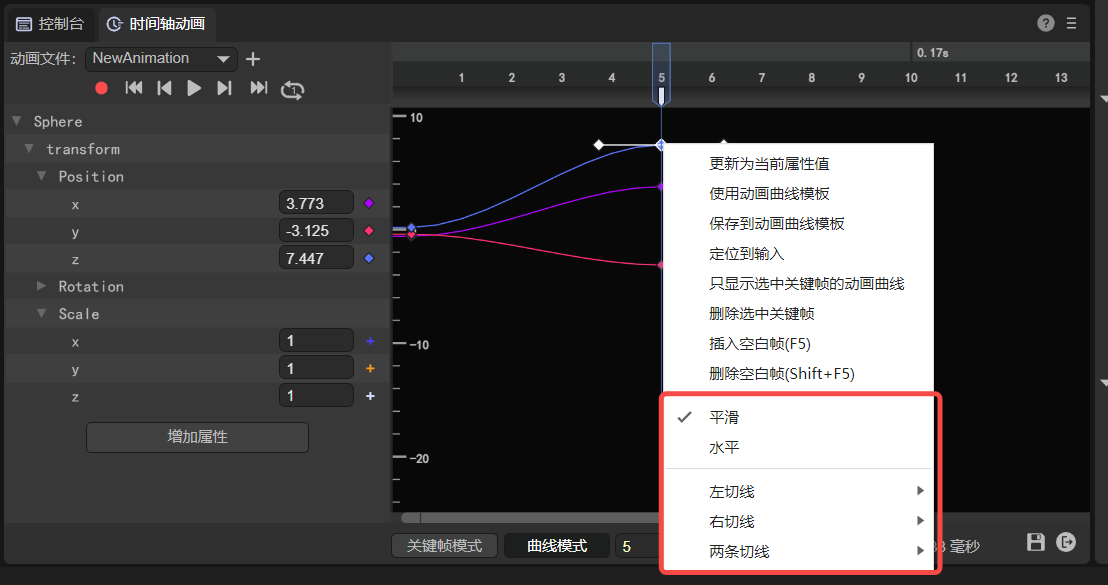Switch to the 控制台 tab

51,23
